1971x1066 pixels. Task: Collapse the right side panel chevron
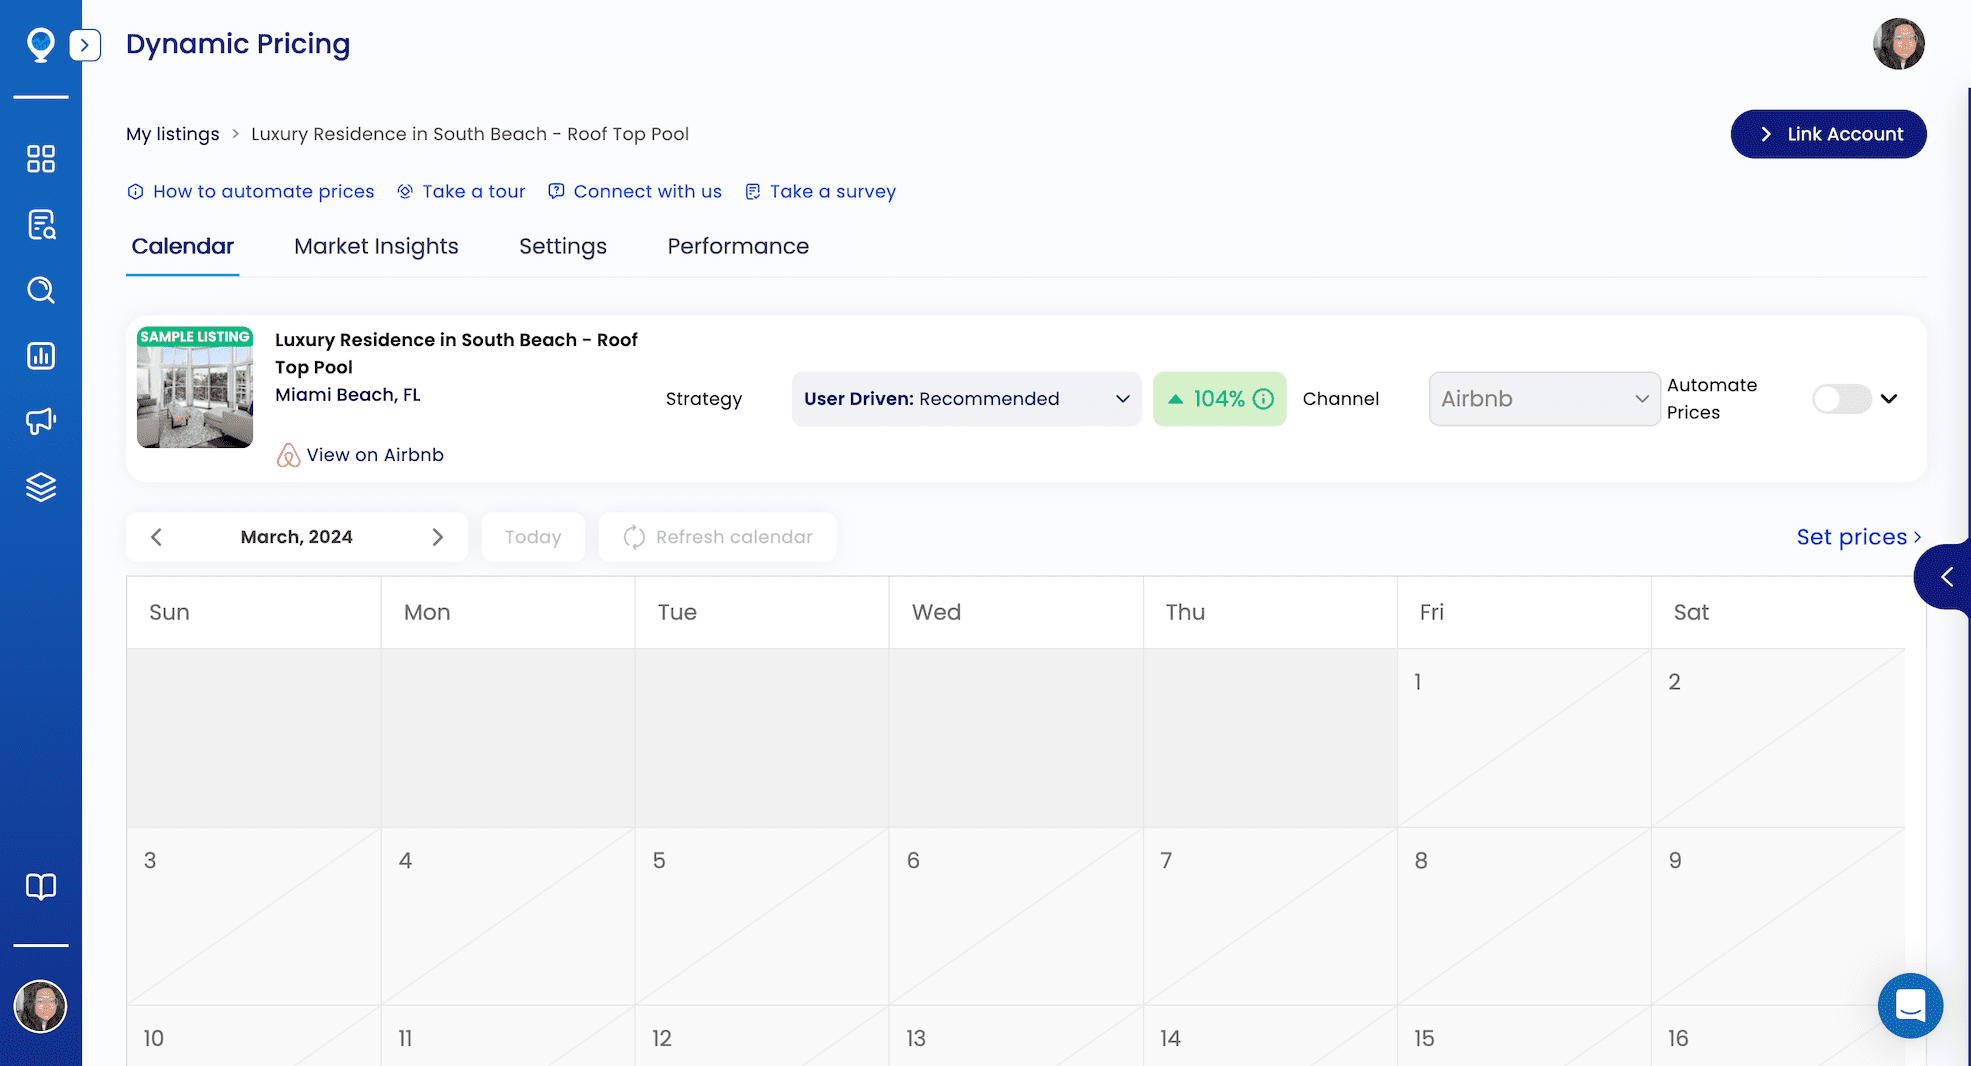coord(1945,577)
